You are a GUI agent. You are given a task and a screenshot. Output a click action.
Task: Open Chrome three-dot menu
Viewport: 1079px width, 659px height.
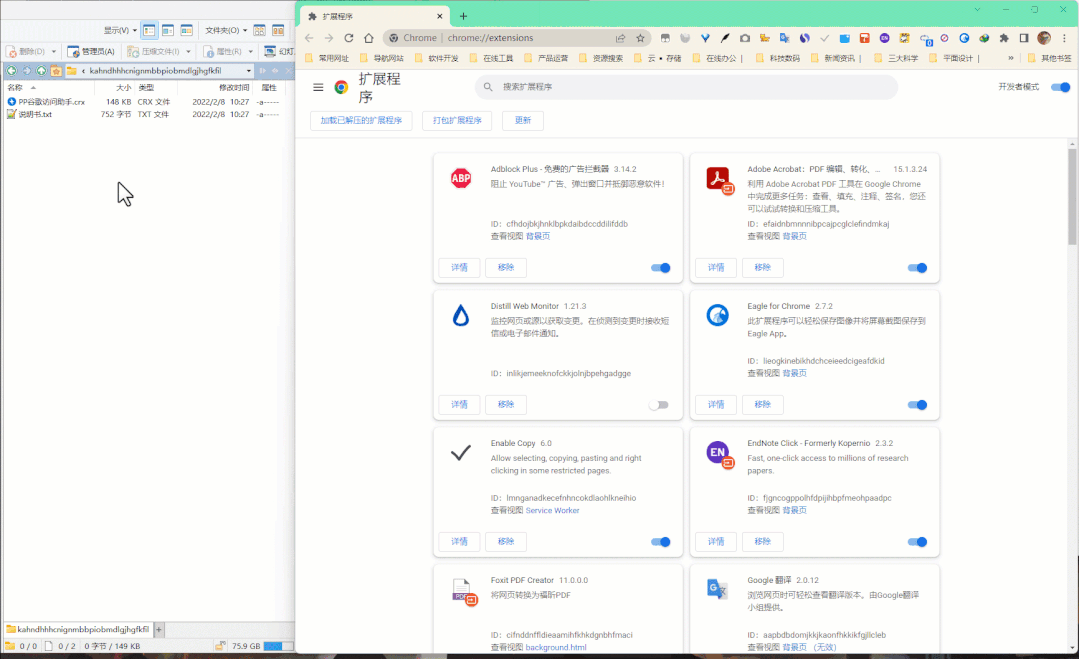point(1064,38)
